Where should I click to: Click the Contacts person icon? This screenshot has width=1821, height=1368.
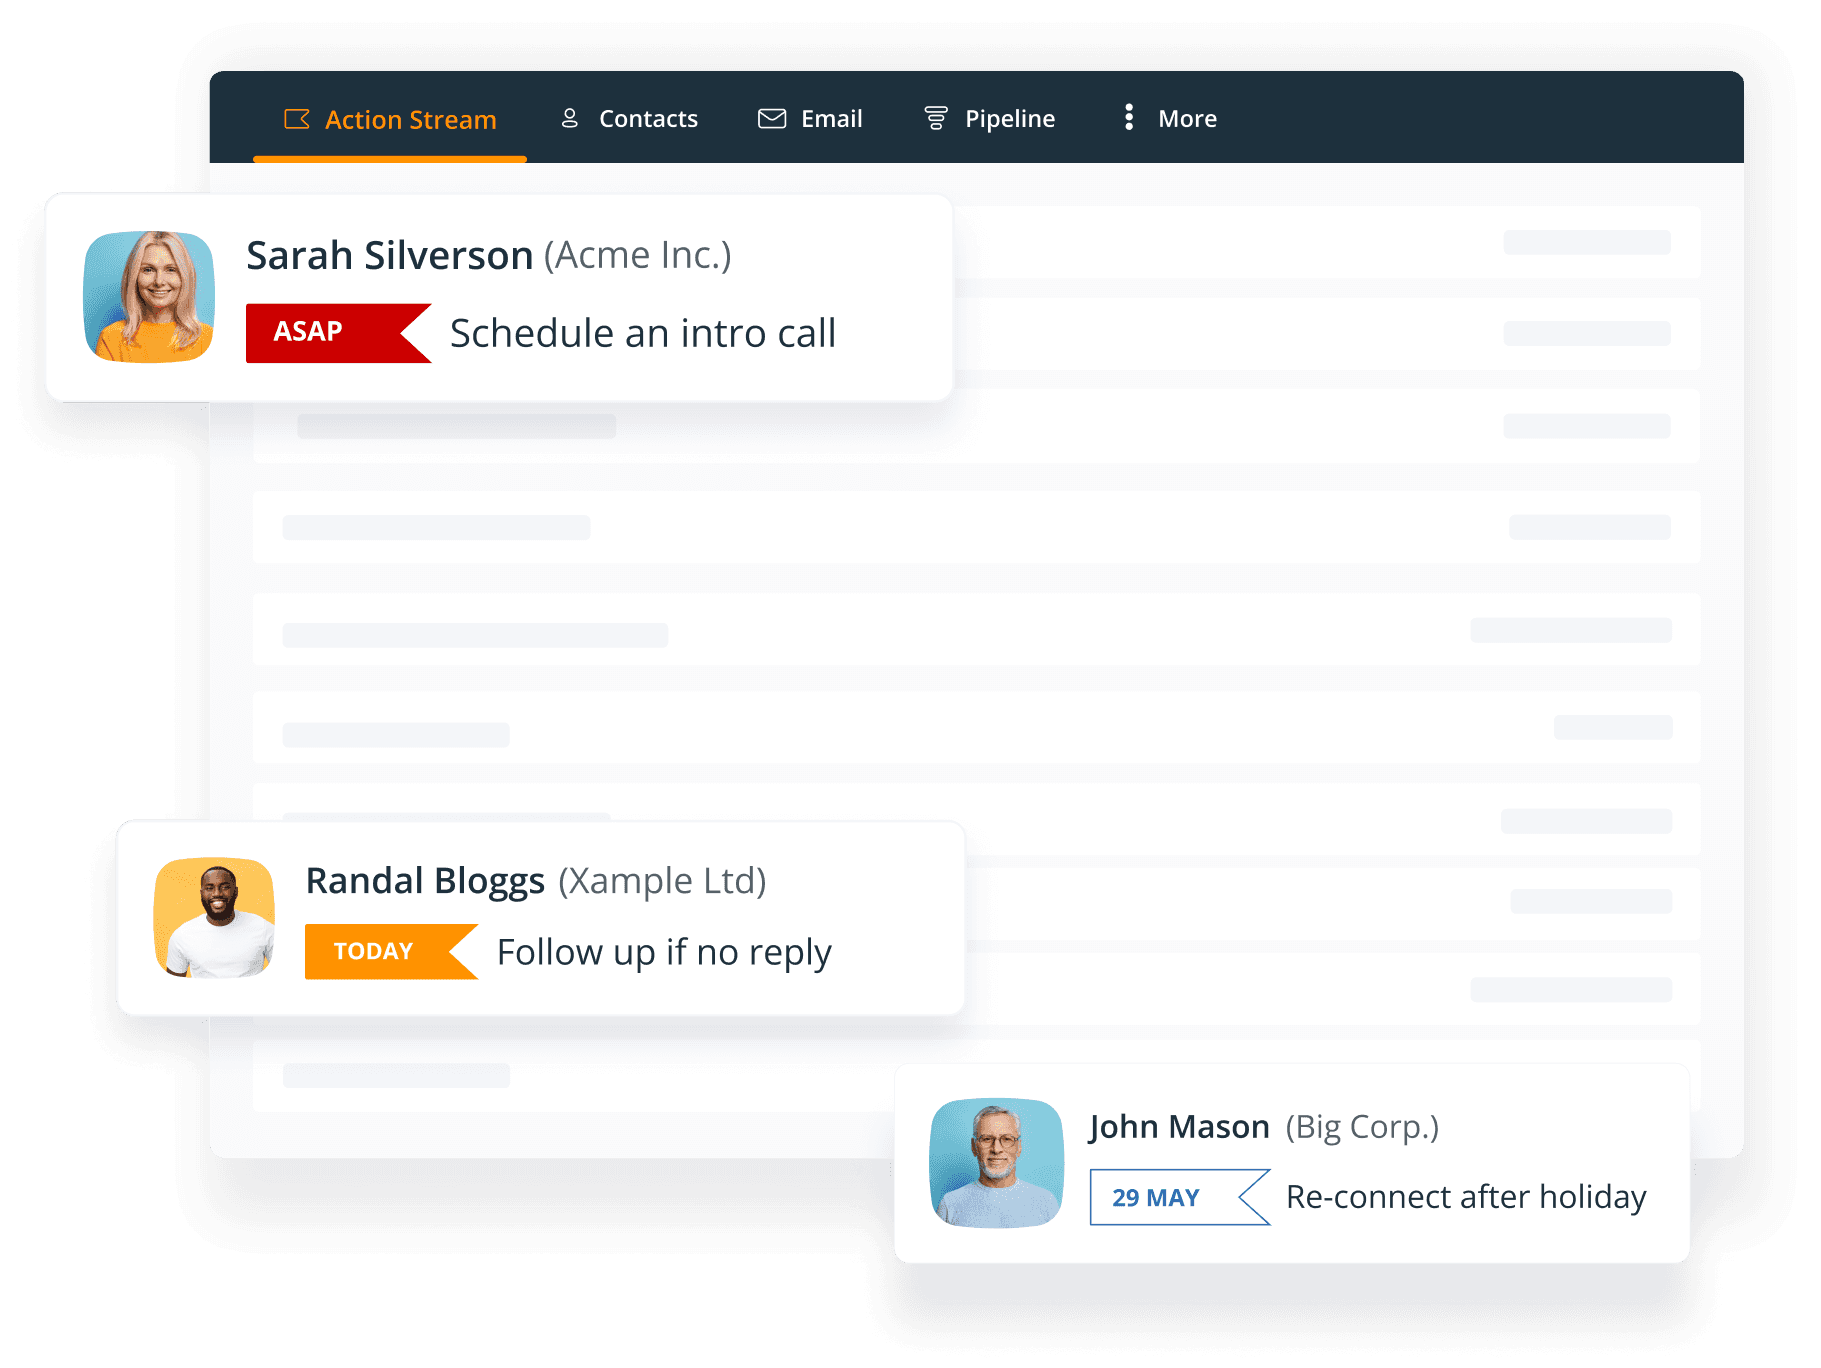tap(570, 119)
